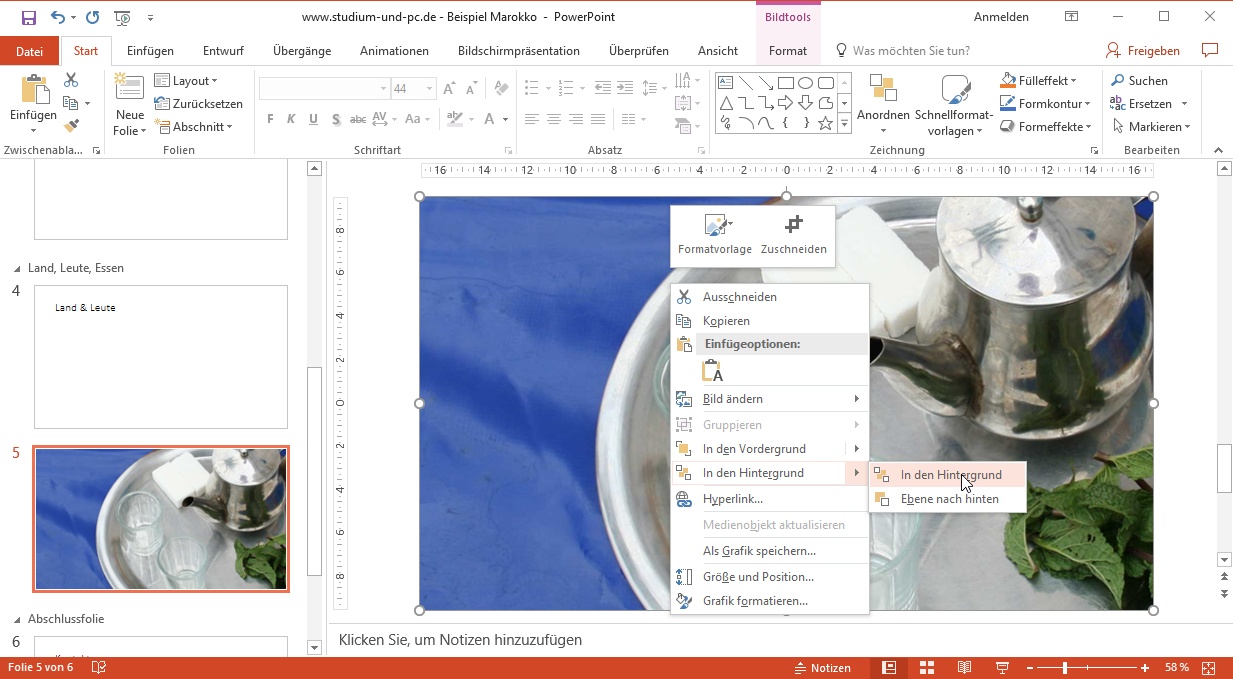Collapse the ribbon with the caret arrow
Screen dimensions: 1233x679
coord(1218,150)
